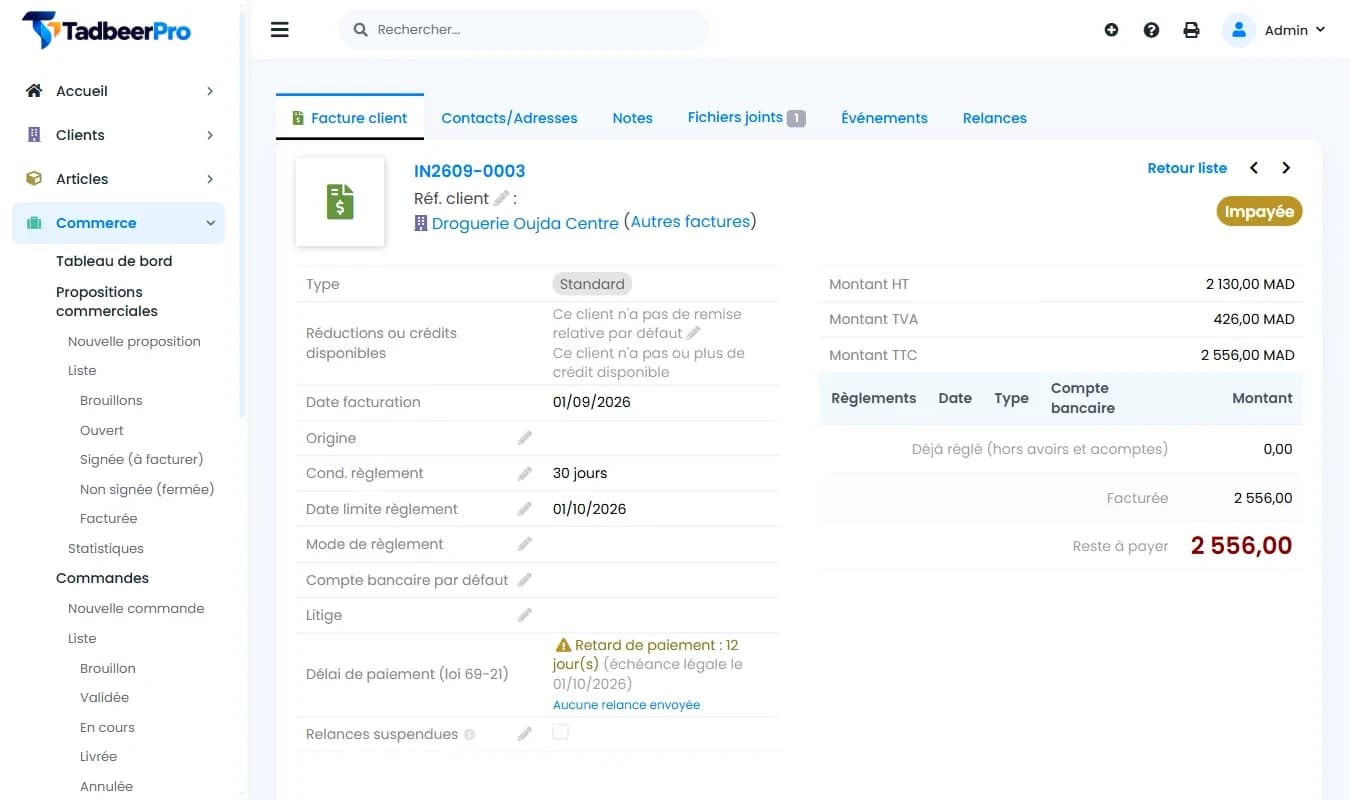Image resolution: width=1350 pixels, height=800 pixels.
Task: Switch to Événements tab
Action: click(884, 118)
